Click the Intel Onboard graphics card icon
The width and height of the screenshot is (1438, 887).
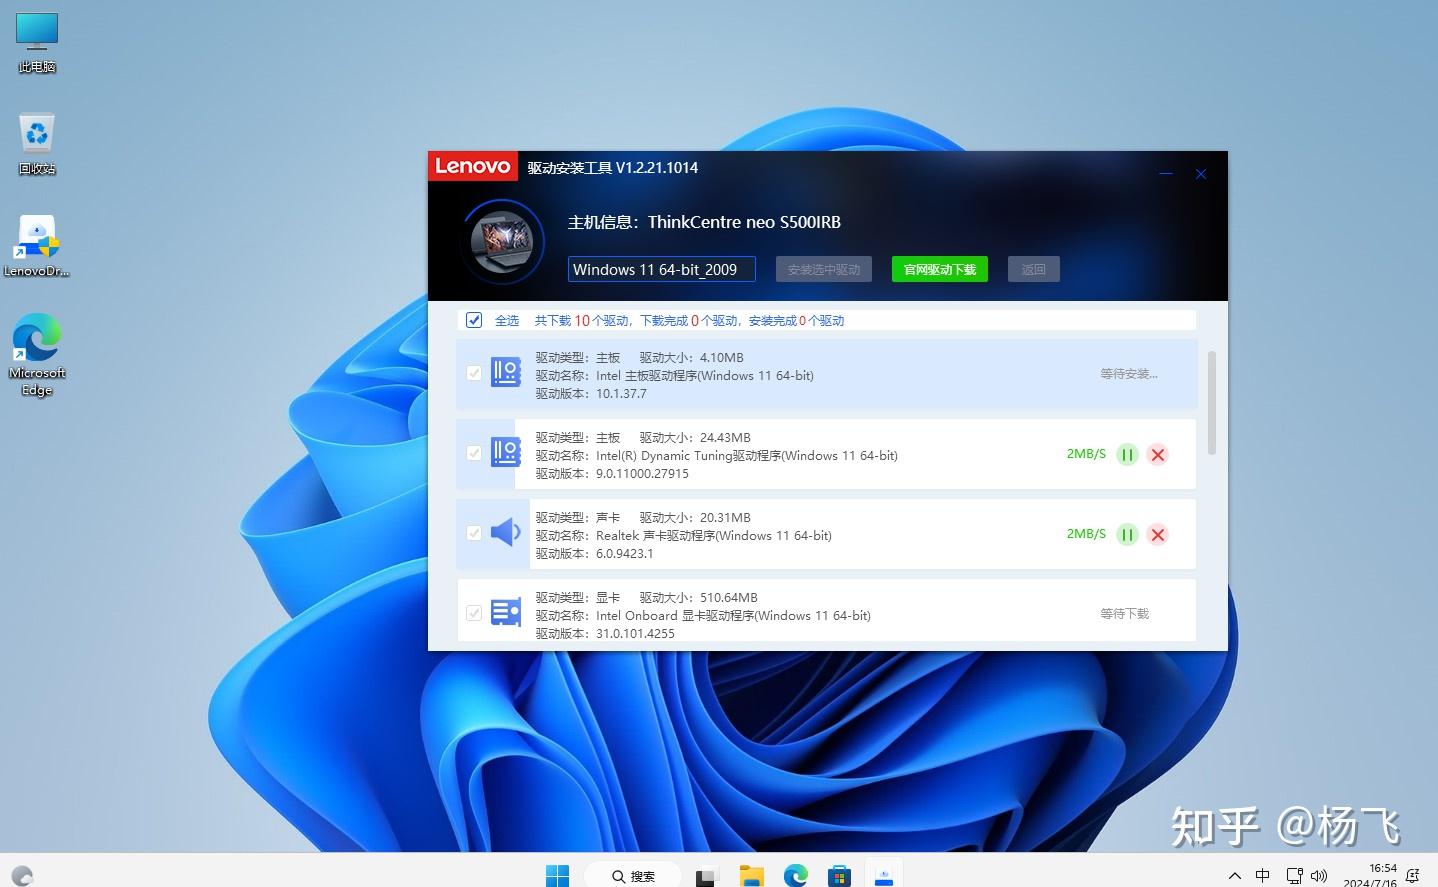506,611
